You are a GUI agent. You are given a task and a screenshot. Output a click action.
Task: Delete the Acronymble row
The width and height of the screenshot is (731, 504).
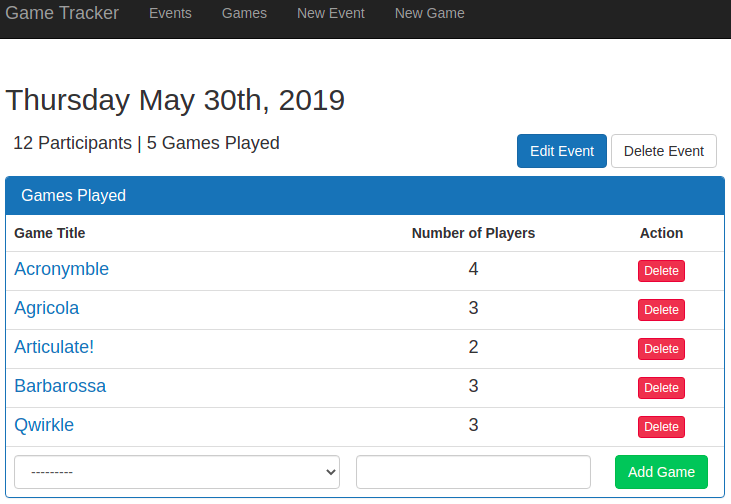pos(661,271)
